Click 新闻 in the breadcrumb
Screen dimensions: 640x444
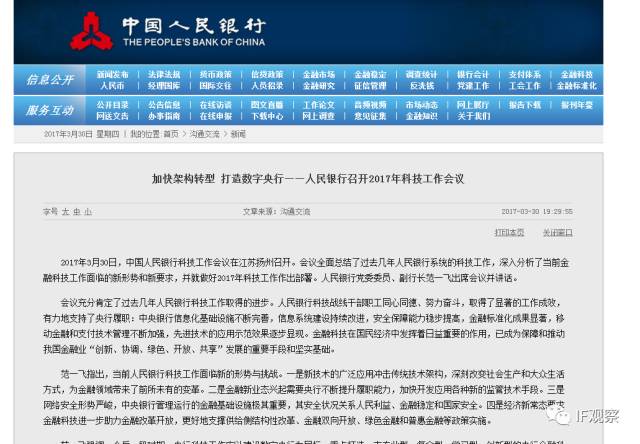tap(238, 134)
